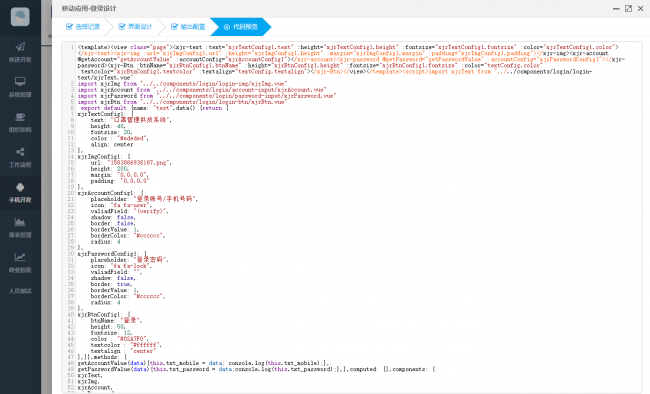Open the 系统管理 monitor menu
650x394 pixels.
point(20,87)
